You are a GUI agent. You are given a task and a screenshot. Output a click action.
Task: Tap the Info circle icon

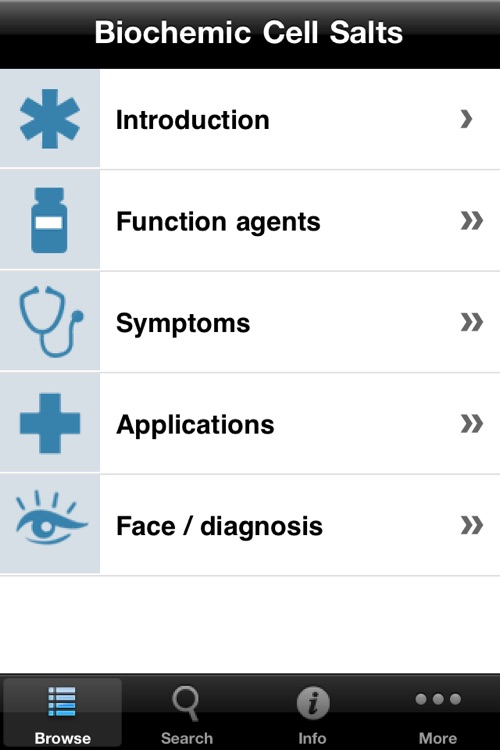[313, 704]
